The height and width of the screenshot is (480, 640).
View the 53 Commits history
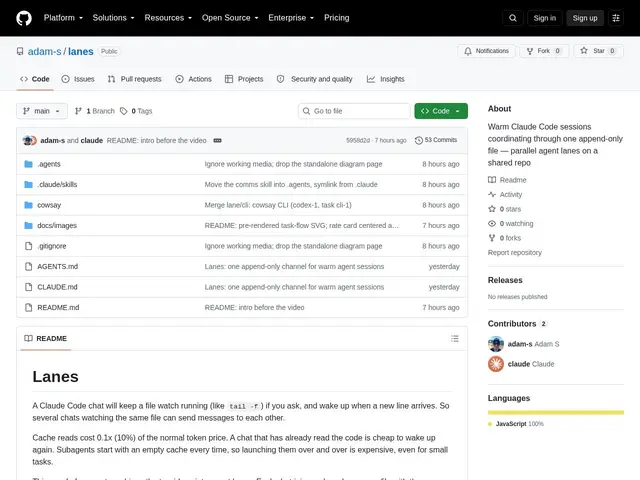436,140
